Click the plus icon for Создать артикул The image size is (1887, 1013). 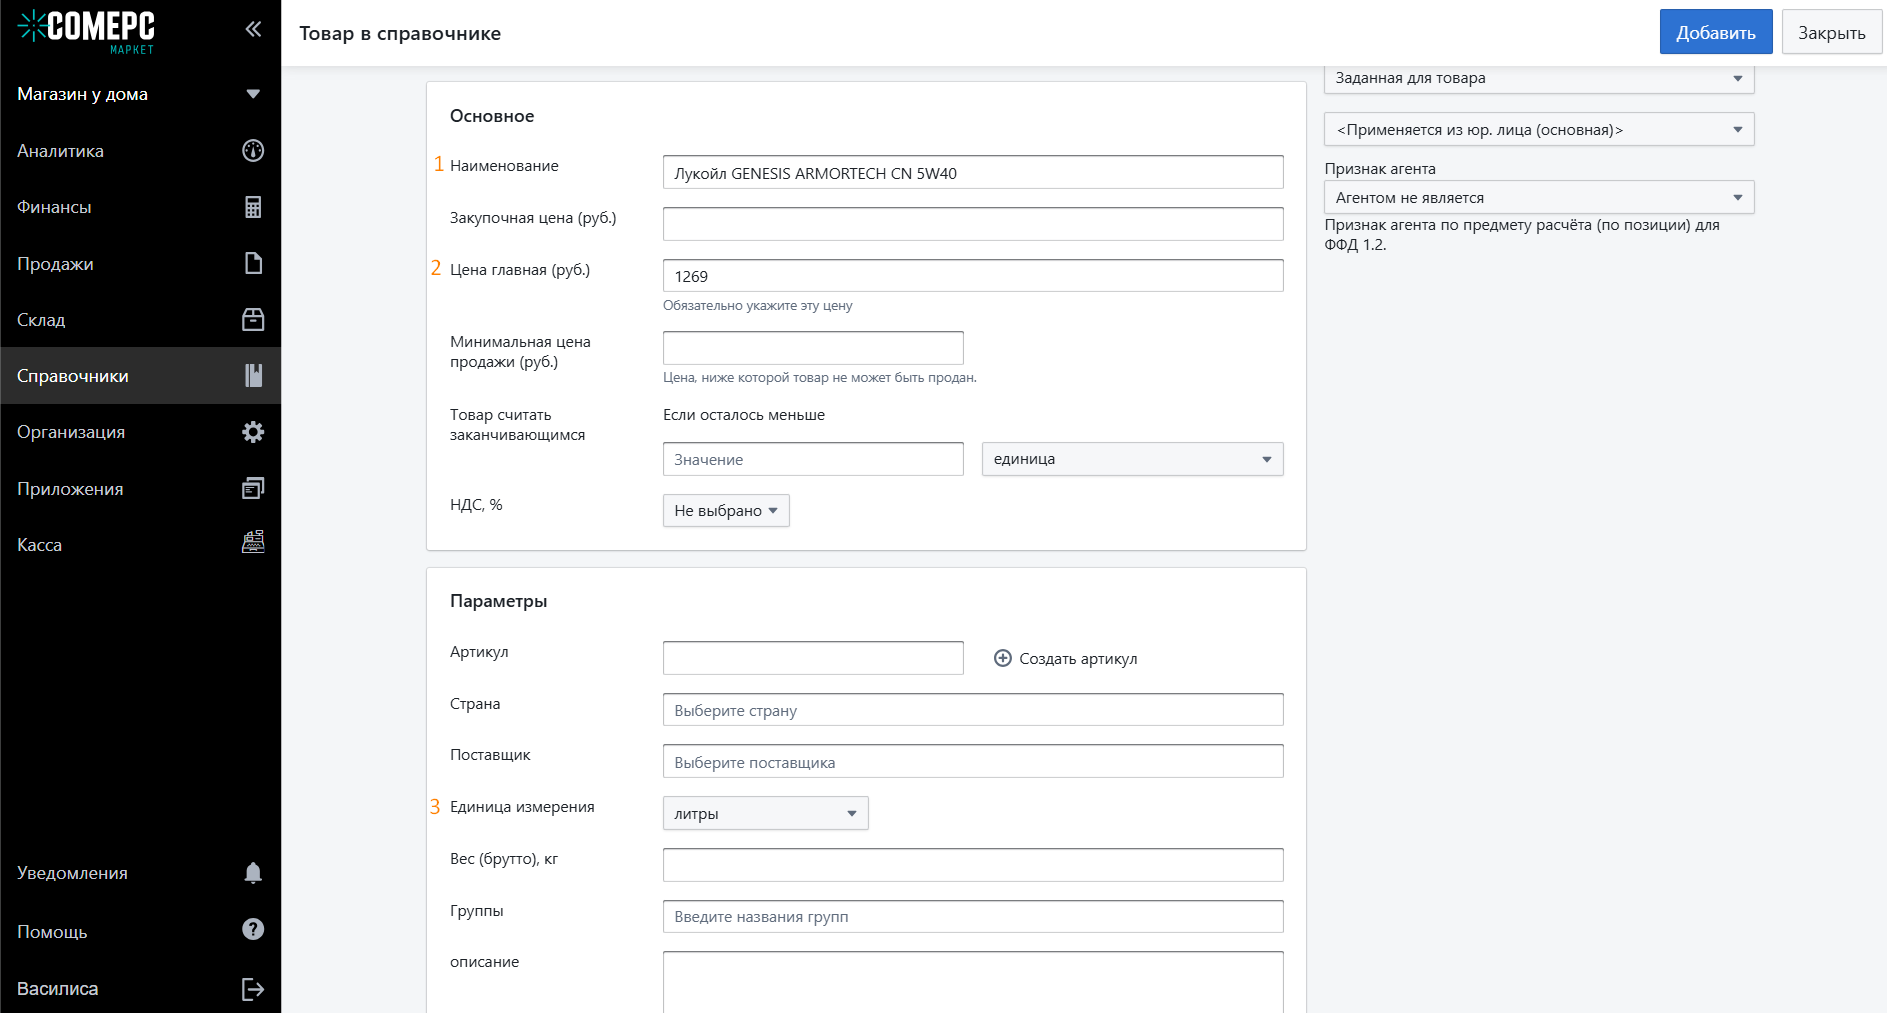pyautogui.click(x=1002, y=658)
